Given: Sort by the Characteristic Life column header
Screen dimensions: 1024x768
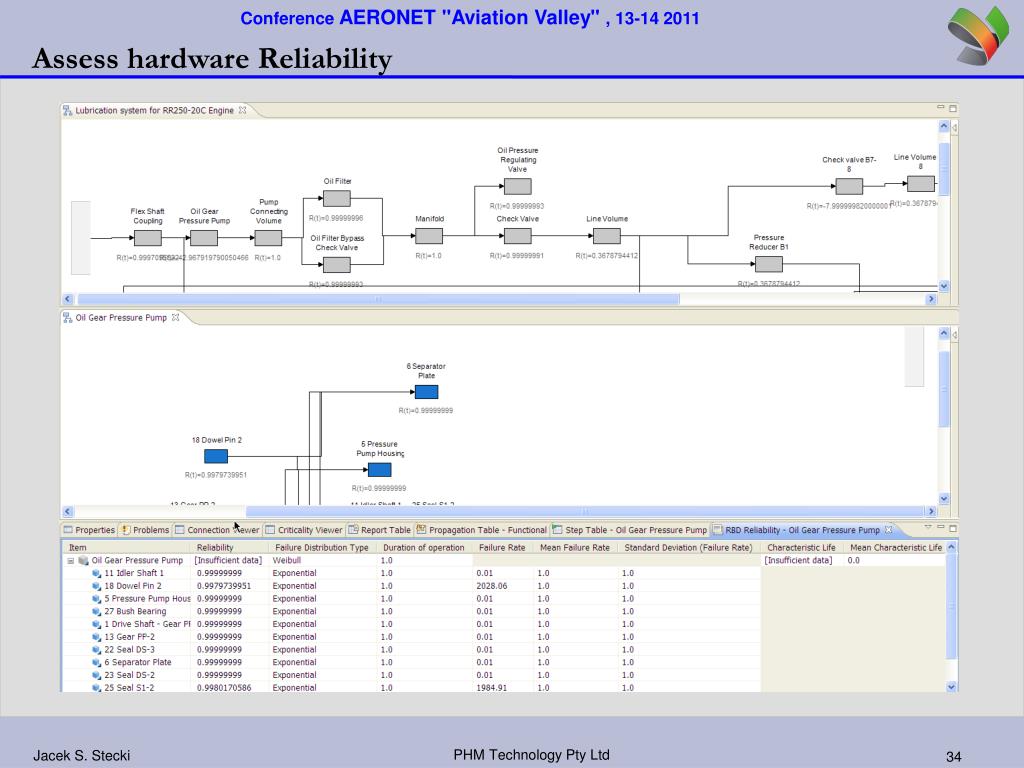Looking at the screenshot, I should click(801, 547).
